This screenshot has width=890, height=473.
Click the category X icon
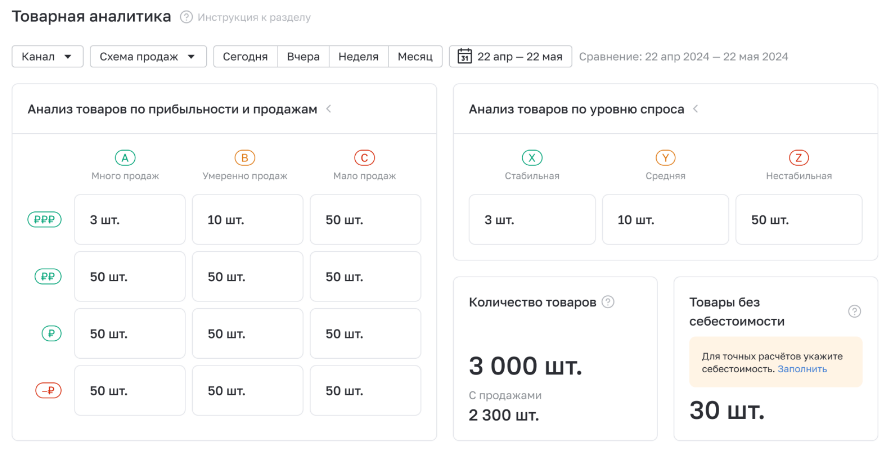point(532,158)
